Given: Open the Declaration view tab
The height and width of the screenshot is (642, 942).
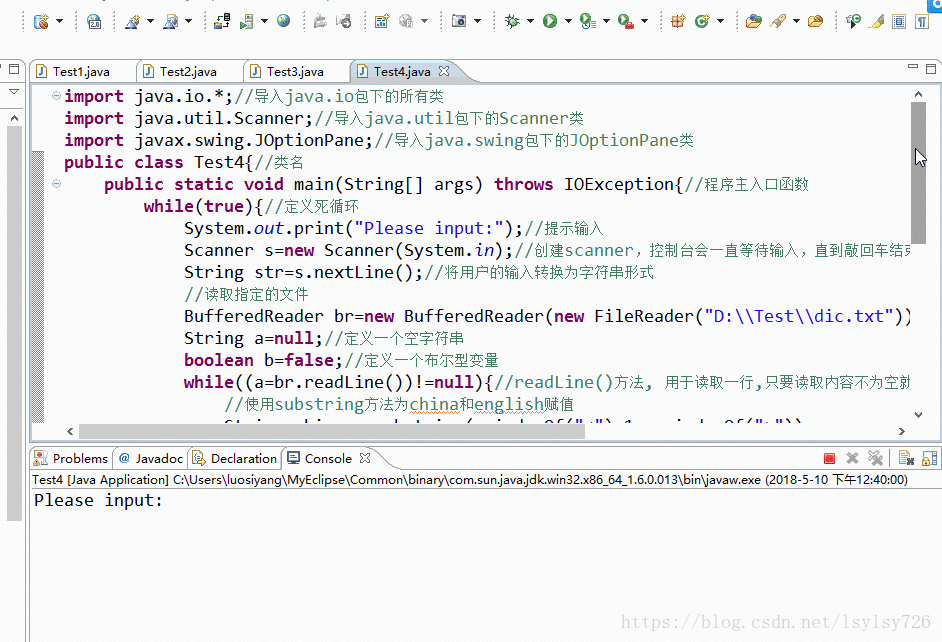Looking at the screenshot, I should (x=235, y=458).
